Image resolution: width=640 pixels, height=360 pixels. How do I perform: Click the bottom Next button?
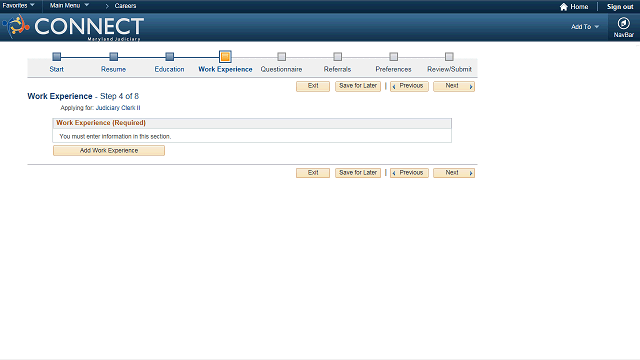454,173
